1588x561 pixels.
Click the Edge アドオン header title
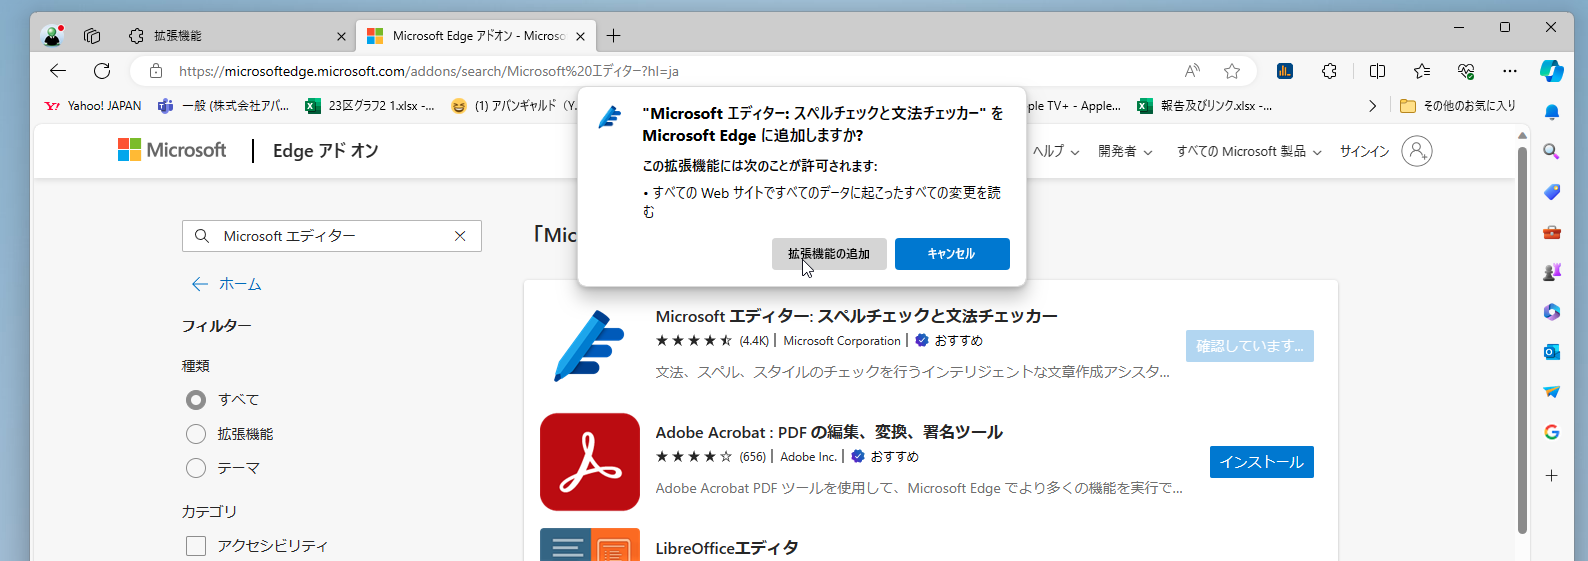coord(326,151)
